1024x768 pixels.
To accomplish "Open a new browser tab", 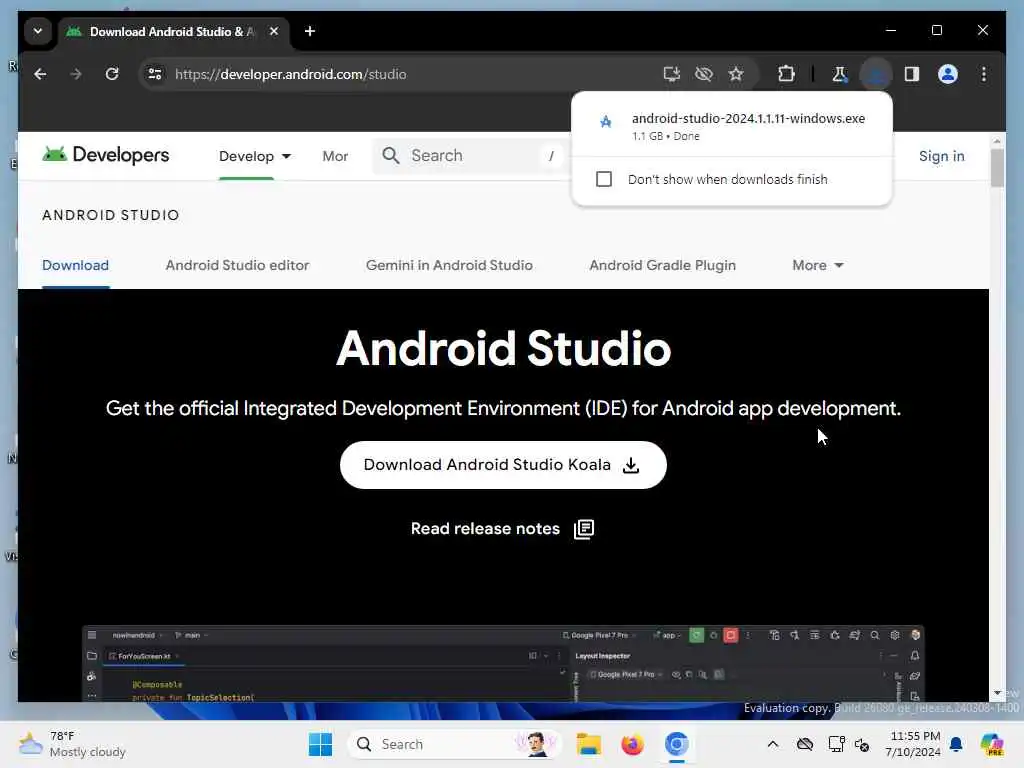I will (x=310, y=31).
